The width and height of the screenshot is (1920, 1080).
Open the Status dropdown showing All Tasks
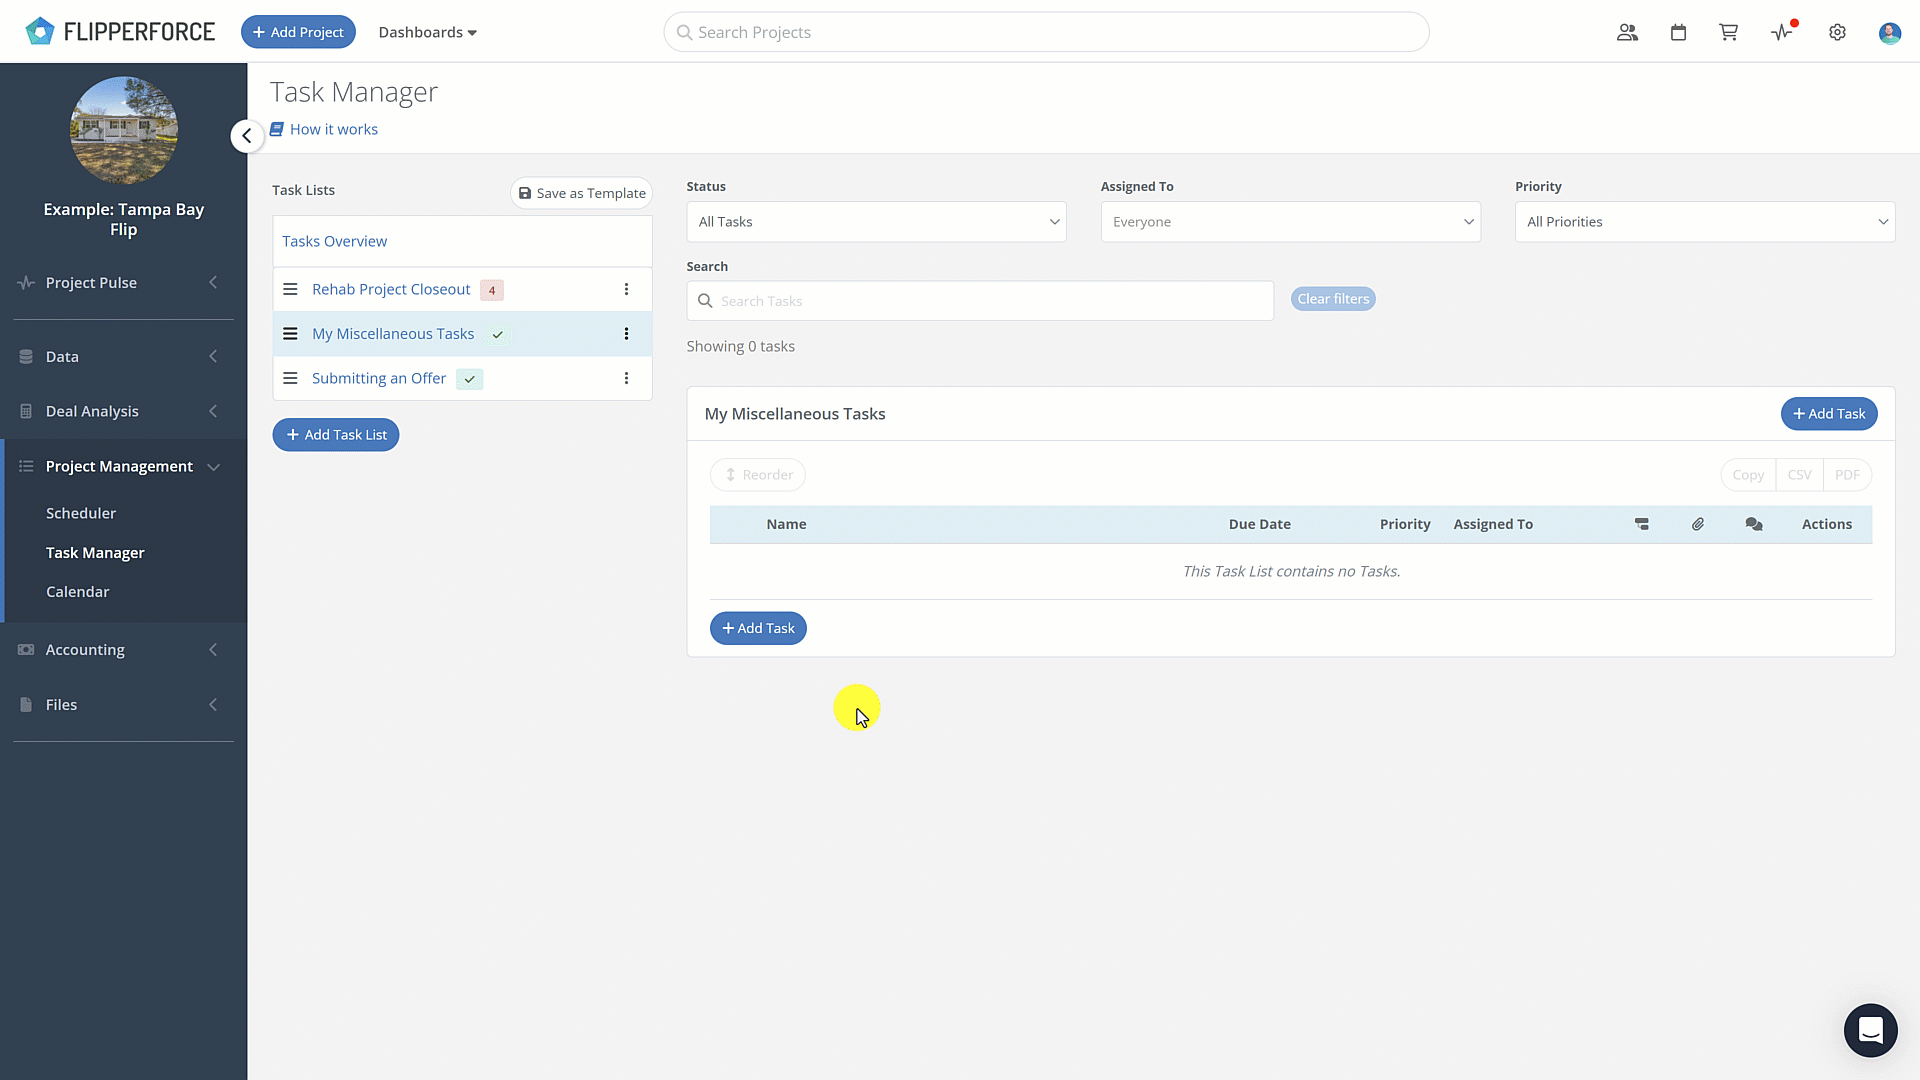[x=876, y=222]
